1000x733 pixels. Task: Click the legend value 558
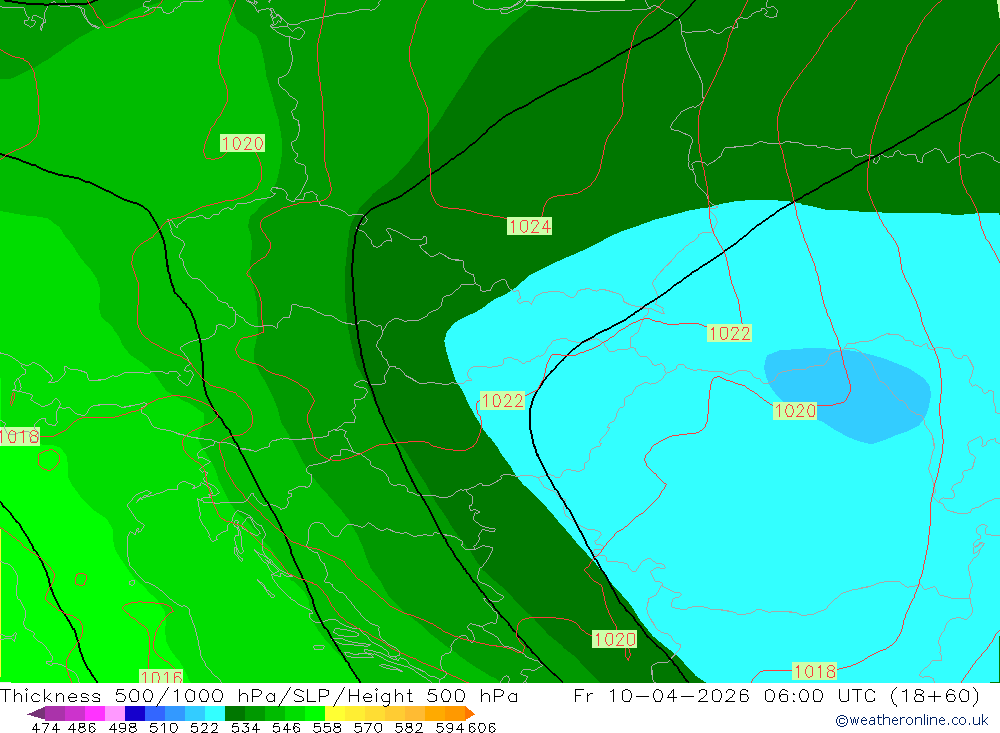coord(327,728)
